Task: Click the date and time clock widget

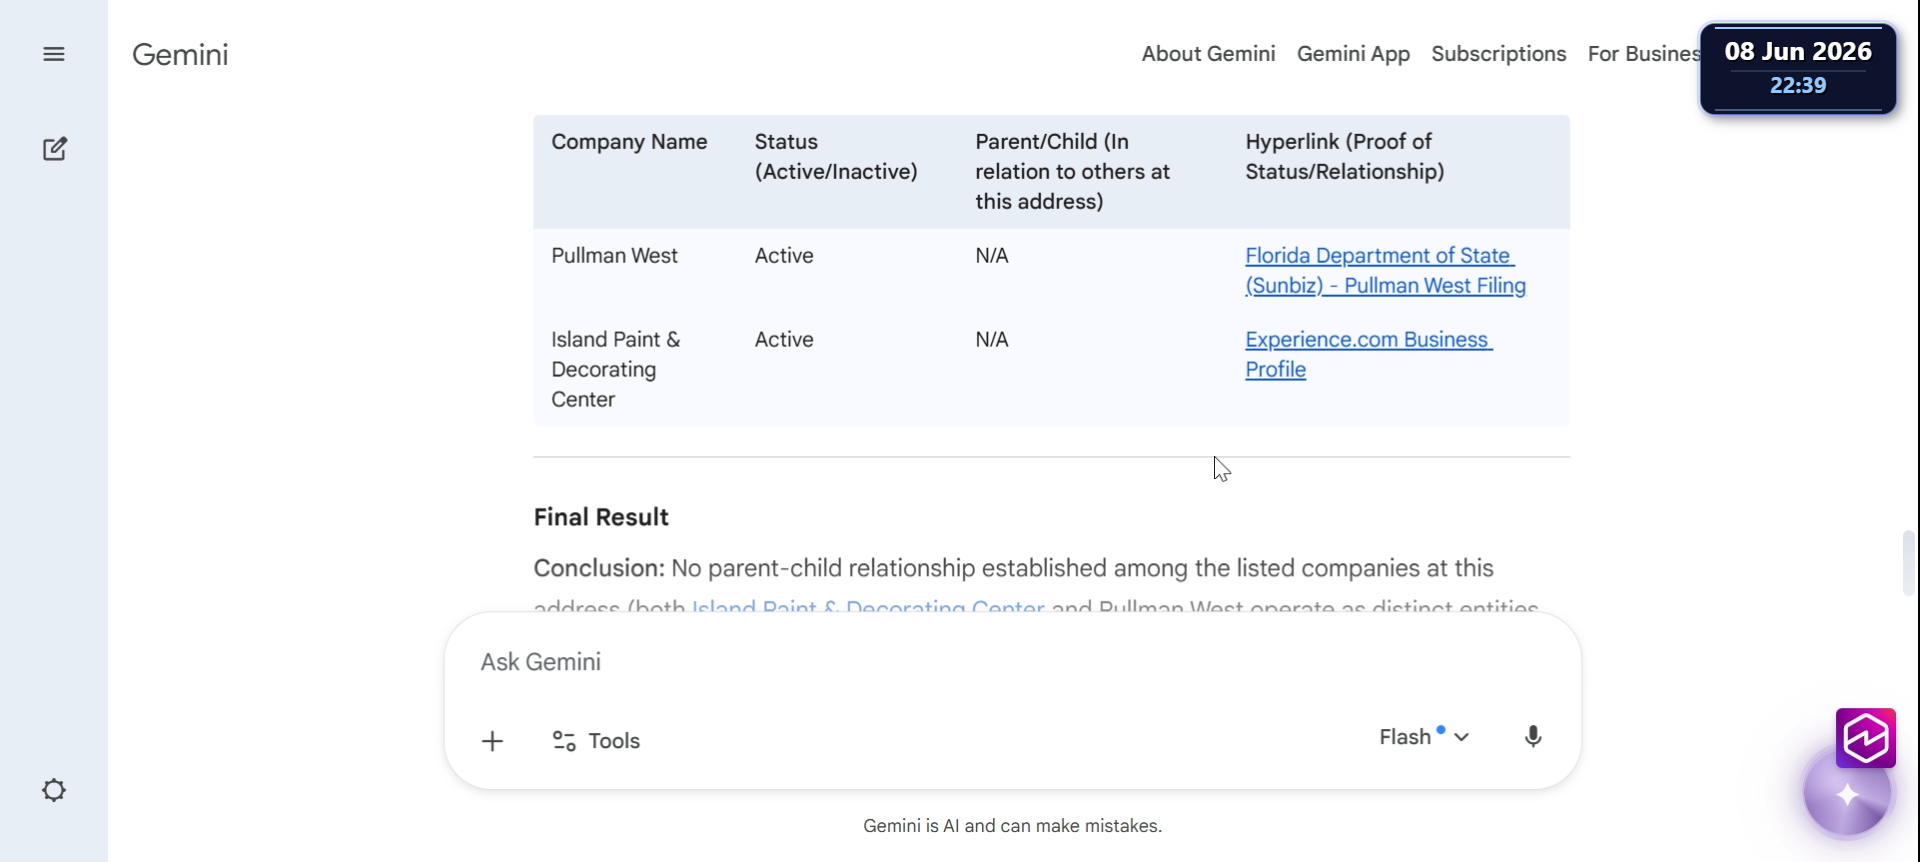Action: pos(1798,68)
